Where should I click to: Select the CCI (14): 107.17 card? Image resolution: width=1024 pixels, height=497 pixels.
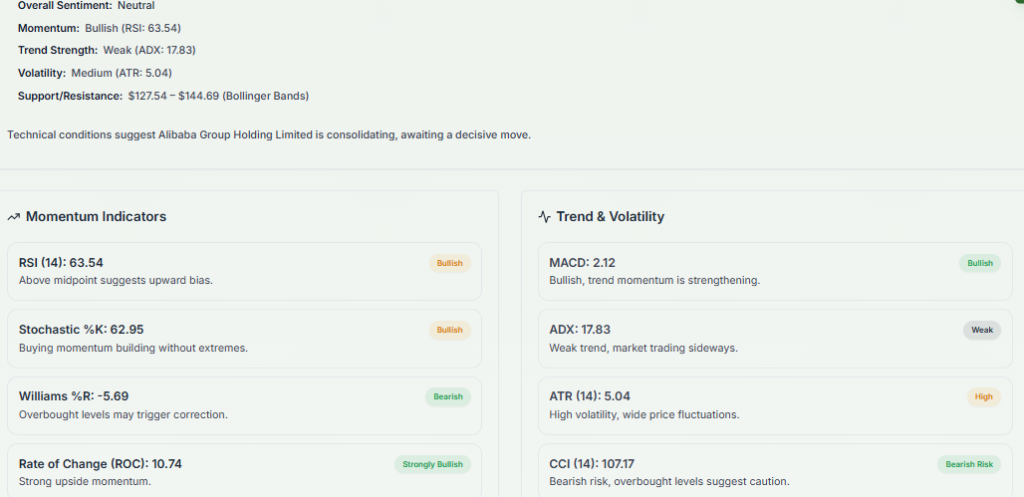775,470
